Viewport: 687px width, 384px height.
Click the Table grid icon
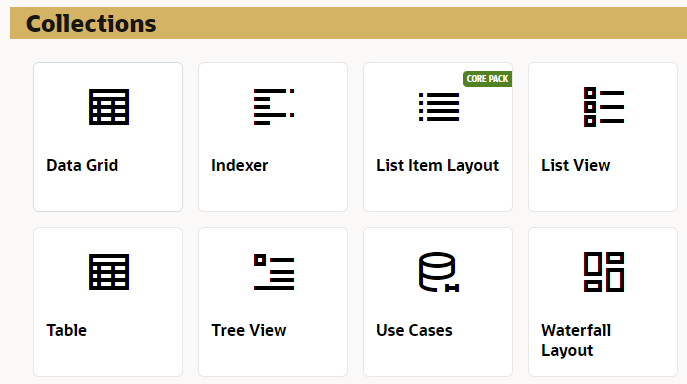click(x=109, y=272)
